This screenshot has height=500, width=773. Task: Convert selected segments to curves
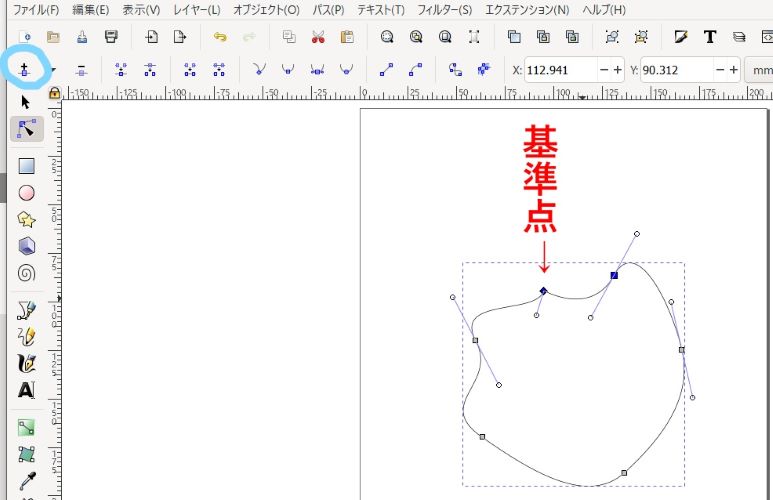coord(416,70)
